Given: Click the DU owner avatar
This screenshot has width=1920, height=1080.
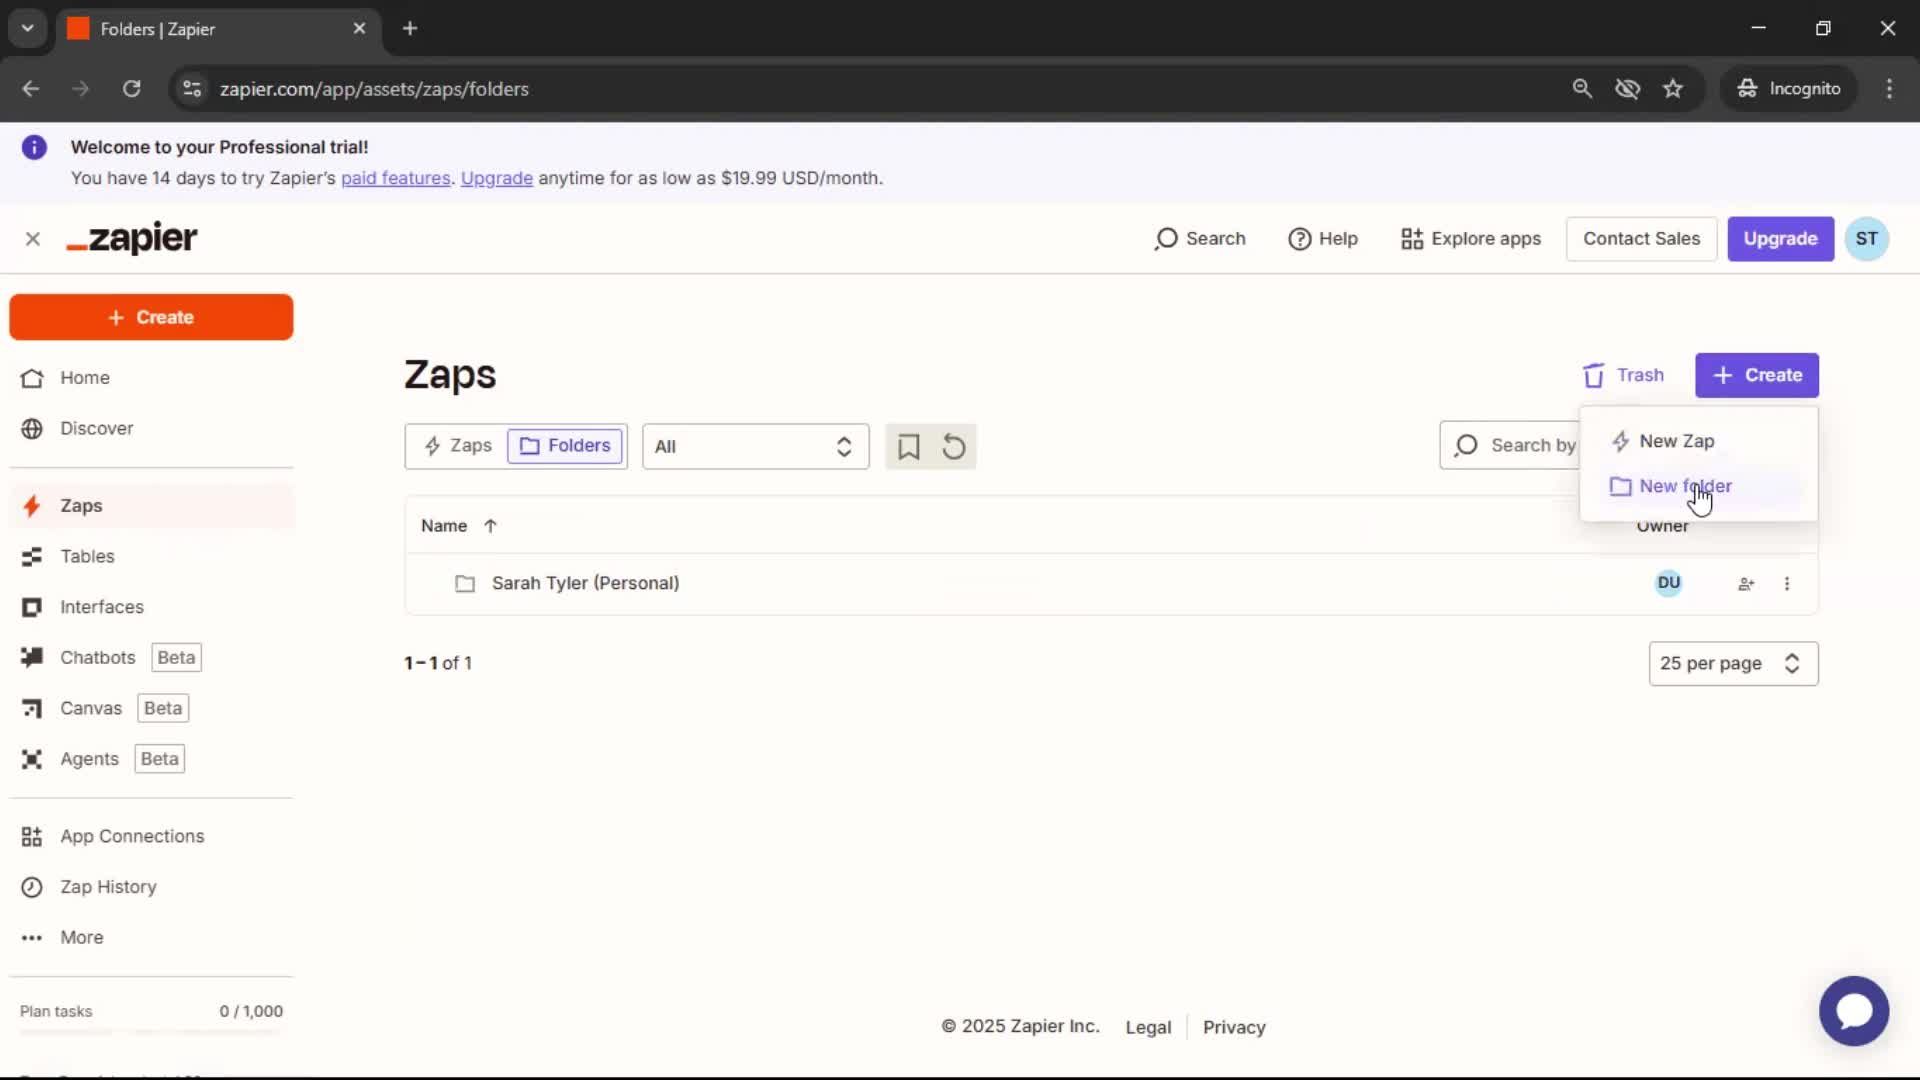Looking at the screenshot, I should click(1668, 583).
